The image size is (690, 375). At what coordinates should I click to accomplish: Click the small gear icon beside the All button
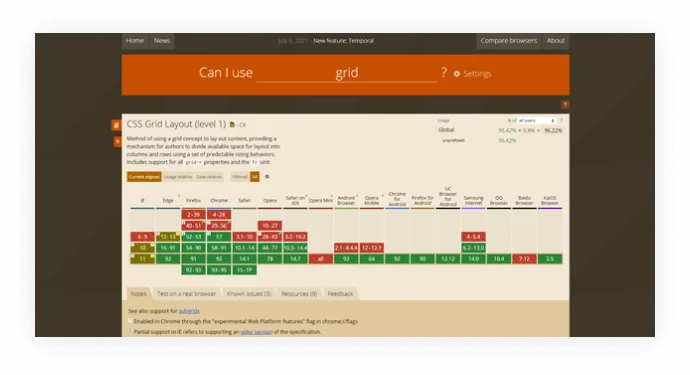[267, 176]
